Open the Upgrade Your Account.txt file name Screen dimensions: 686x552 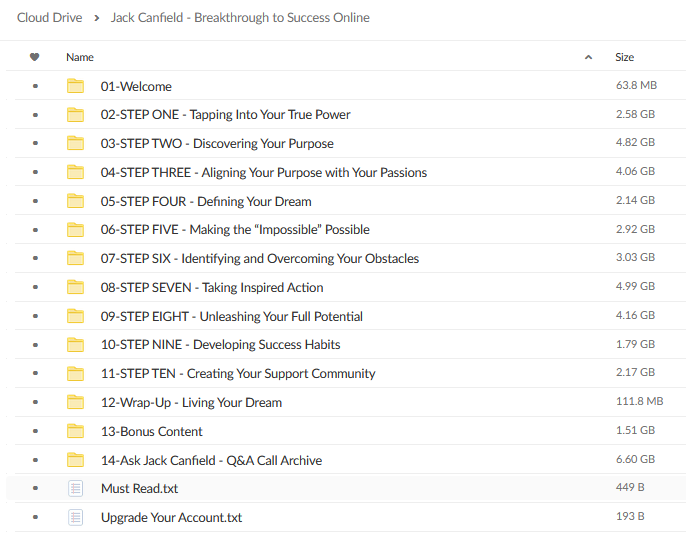tap(172, 517)
